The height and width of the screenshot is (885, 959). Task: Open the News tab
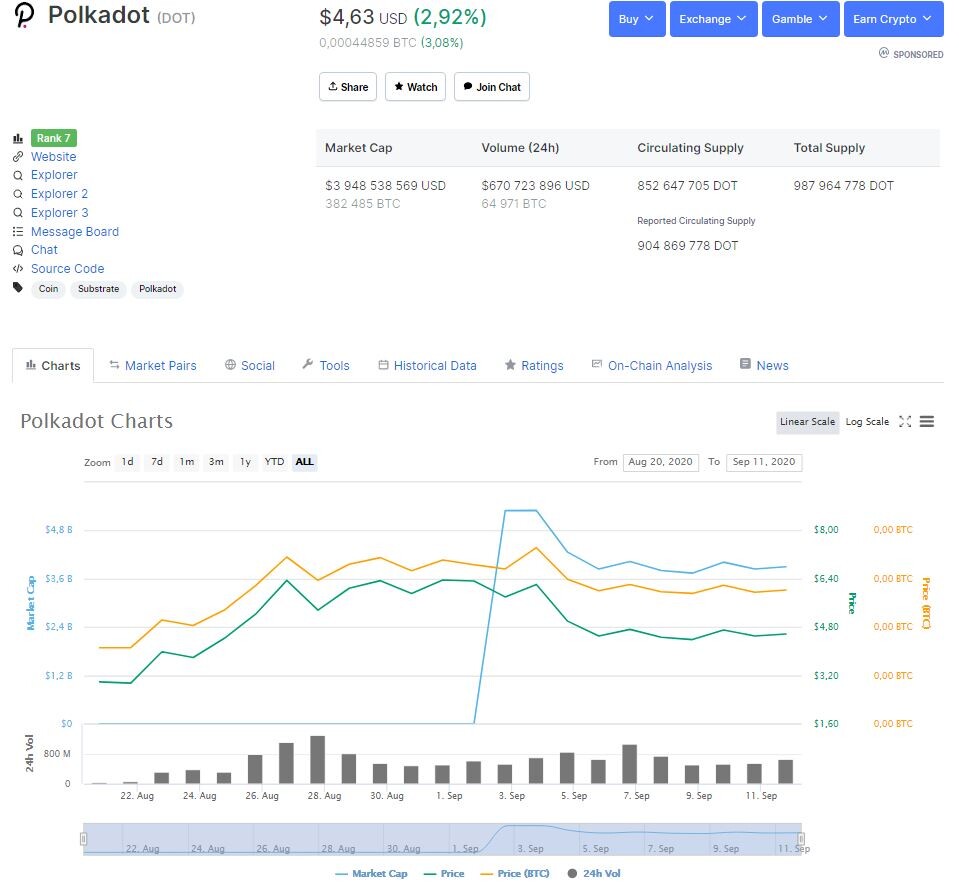[765, 366]
